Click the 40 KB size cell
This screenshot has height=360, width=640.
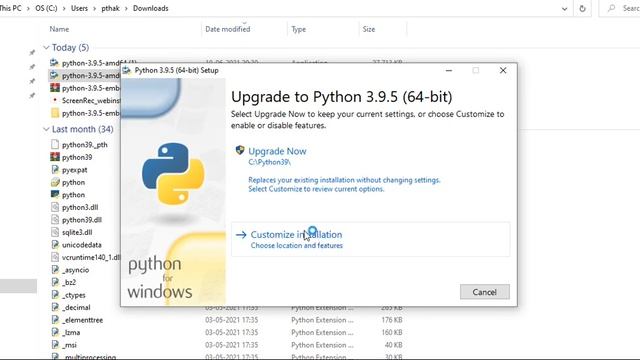coord(393,345)
